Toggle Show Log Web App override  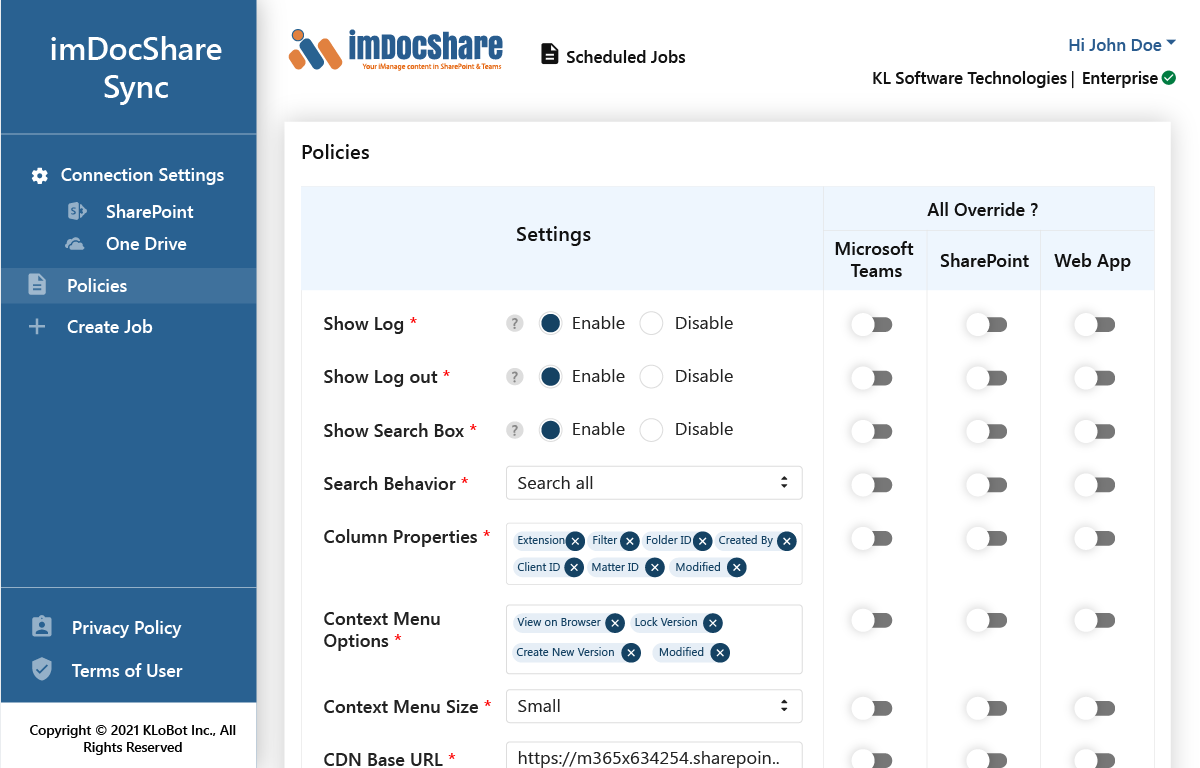point(1094,324)
